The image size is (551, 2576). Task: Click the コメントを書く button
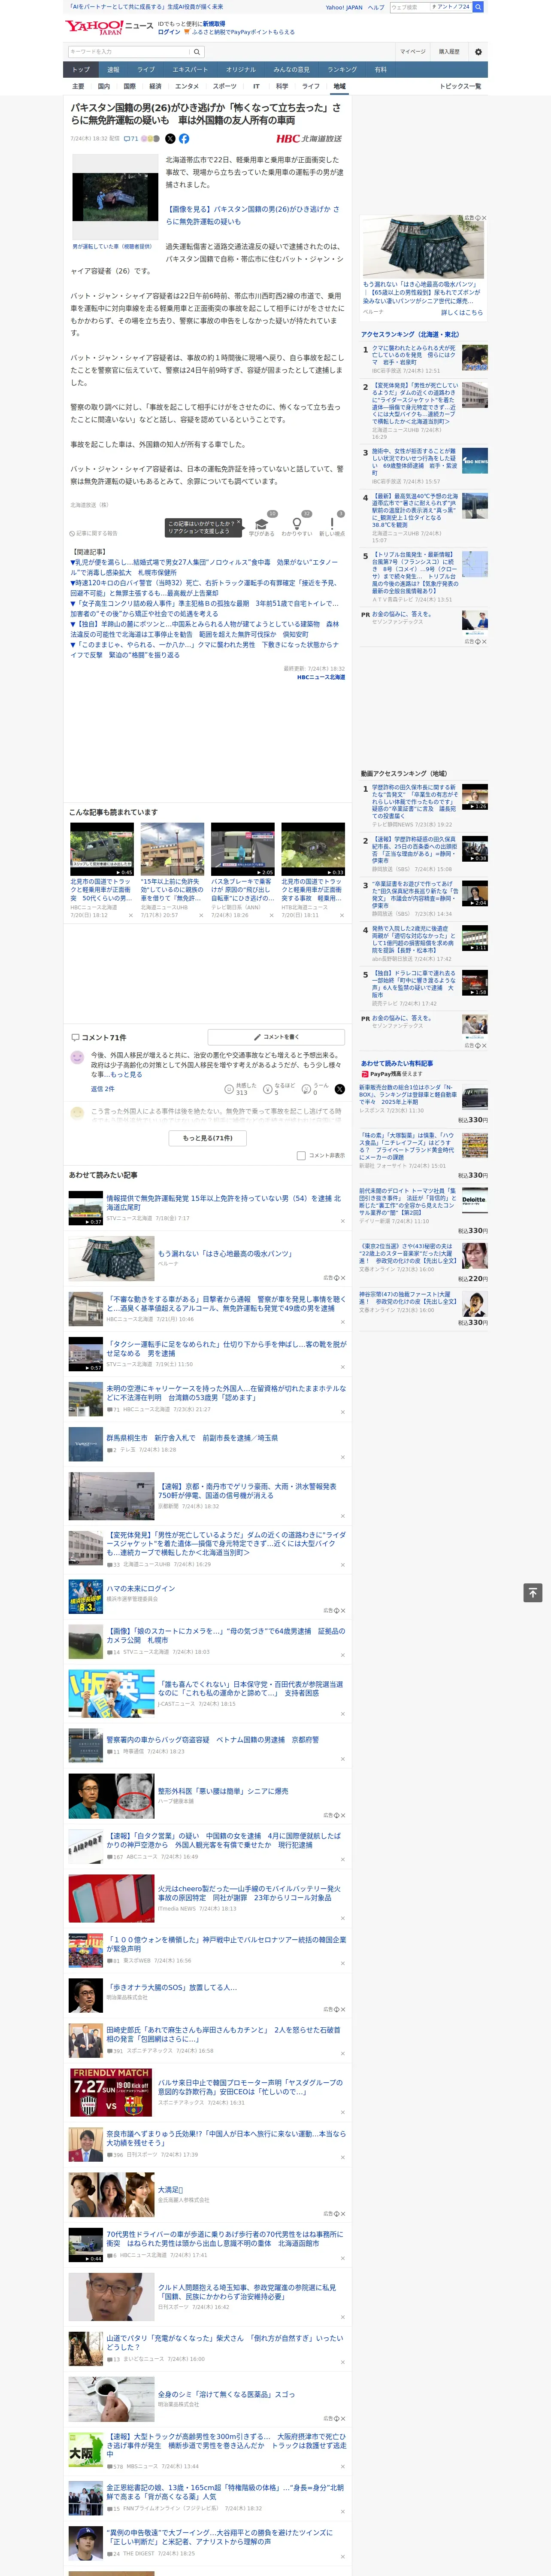276,1037
